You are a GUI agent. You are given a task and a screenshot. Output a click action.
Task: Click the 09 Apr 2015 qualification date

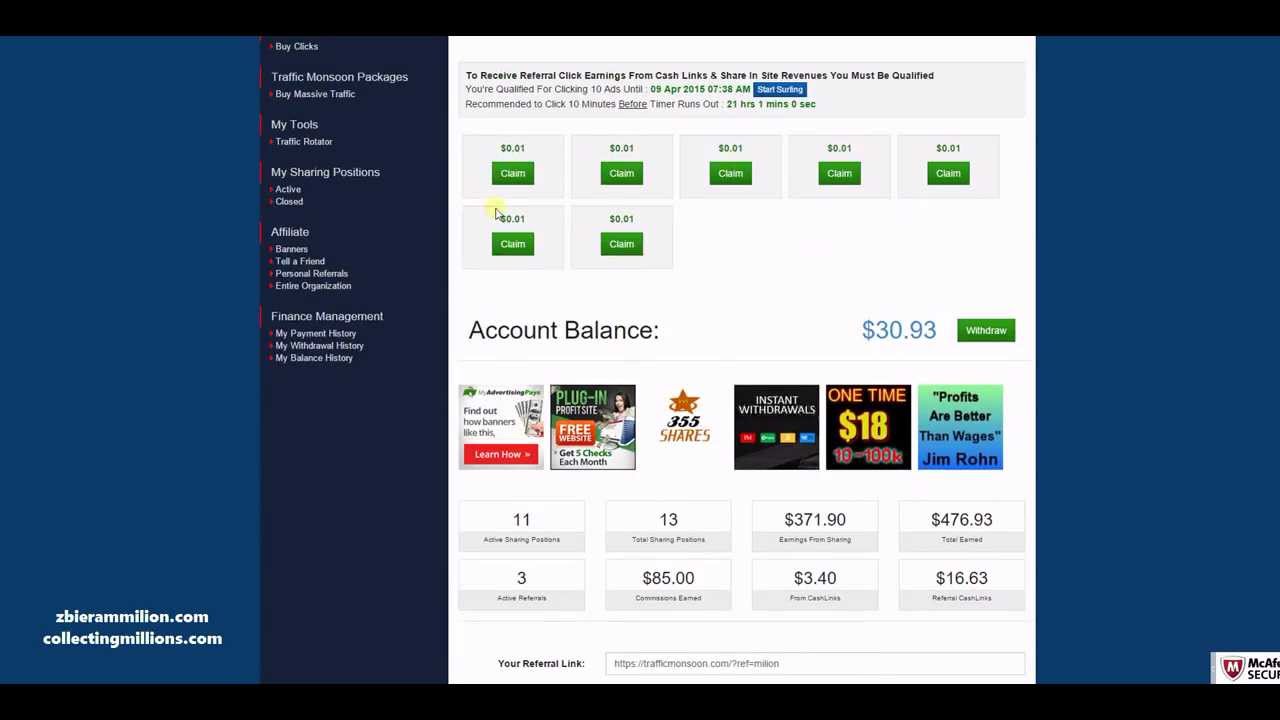click(700, 90)
